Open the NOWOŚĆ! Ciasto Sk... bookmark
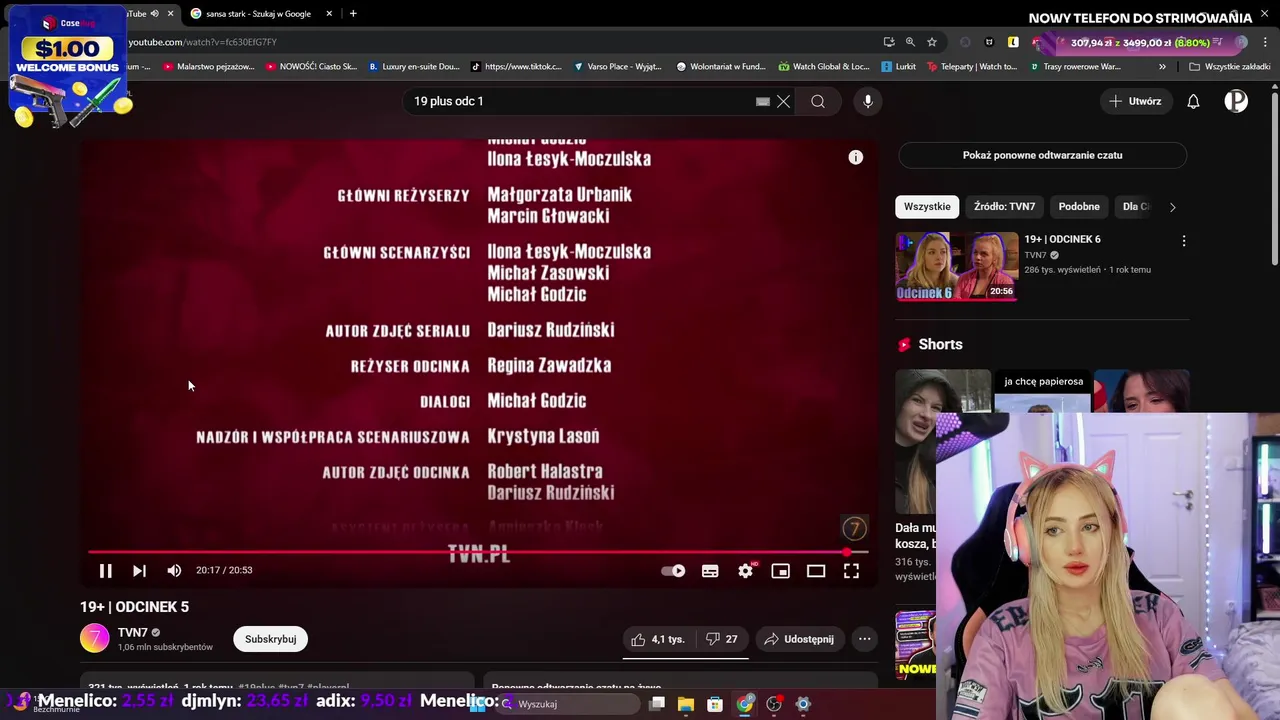This screenshot has height=720, width=1280. tap(311, 67)
